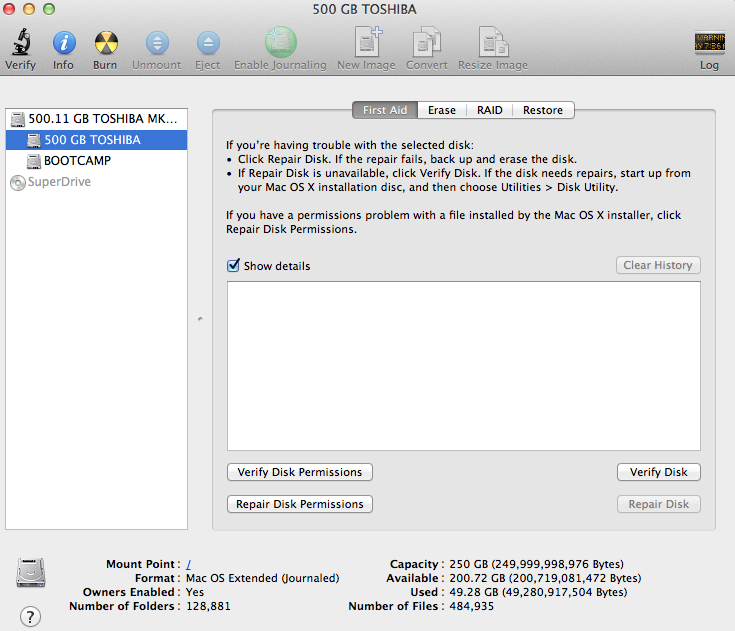
Task: Click Format value Mac OS Extended (Journaled)
Action: point(262,578)
